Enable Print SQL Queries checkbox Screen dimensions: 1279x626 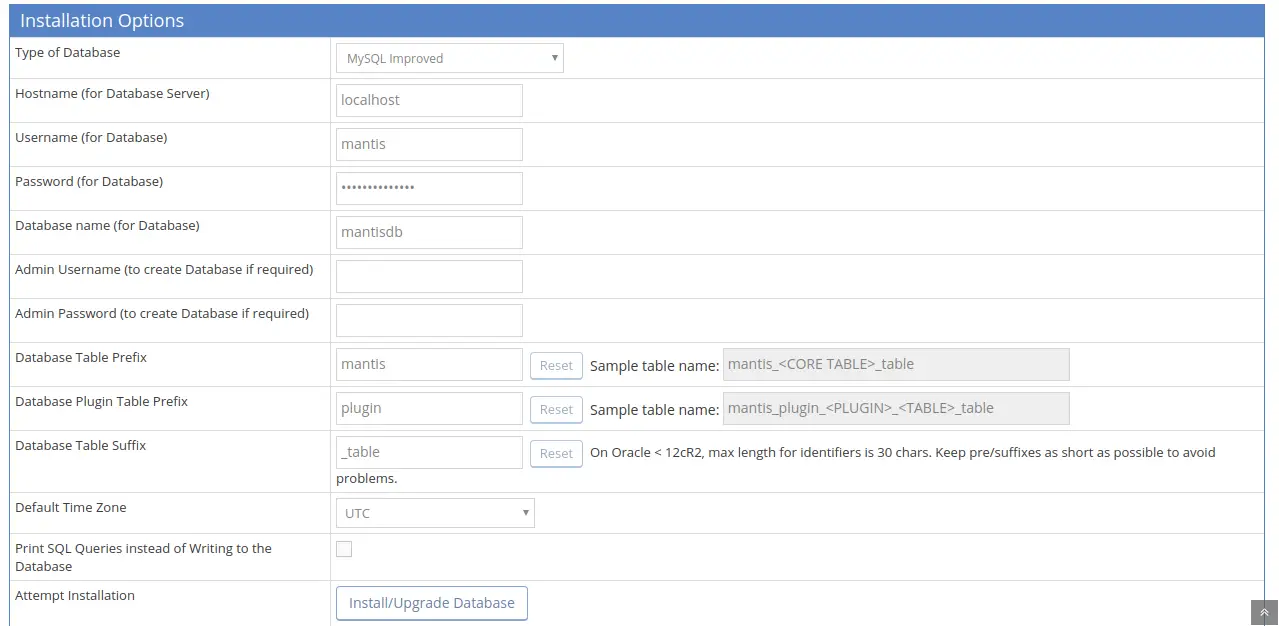[x=344, y=549]
